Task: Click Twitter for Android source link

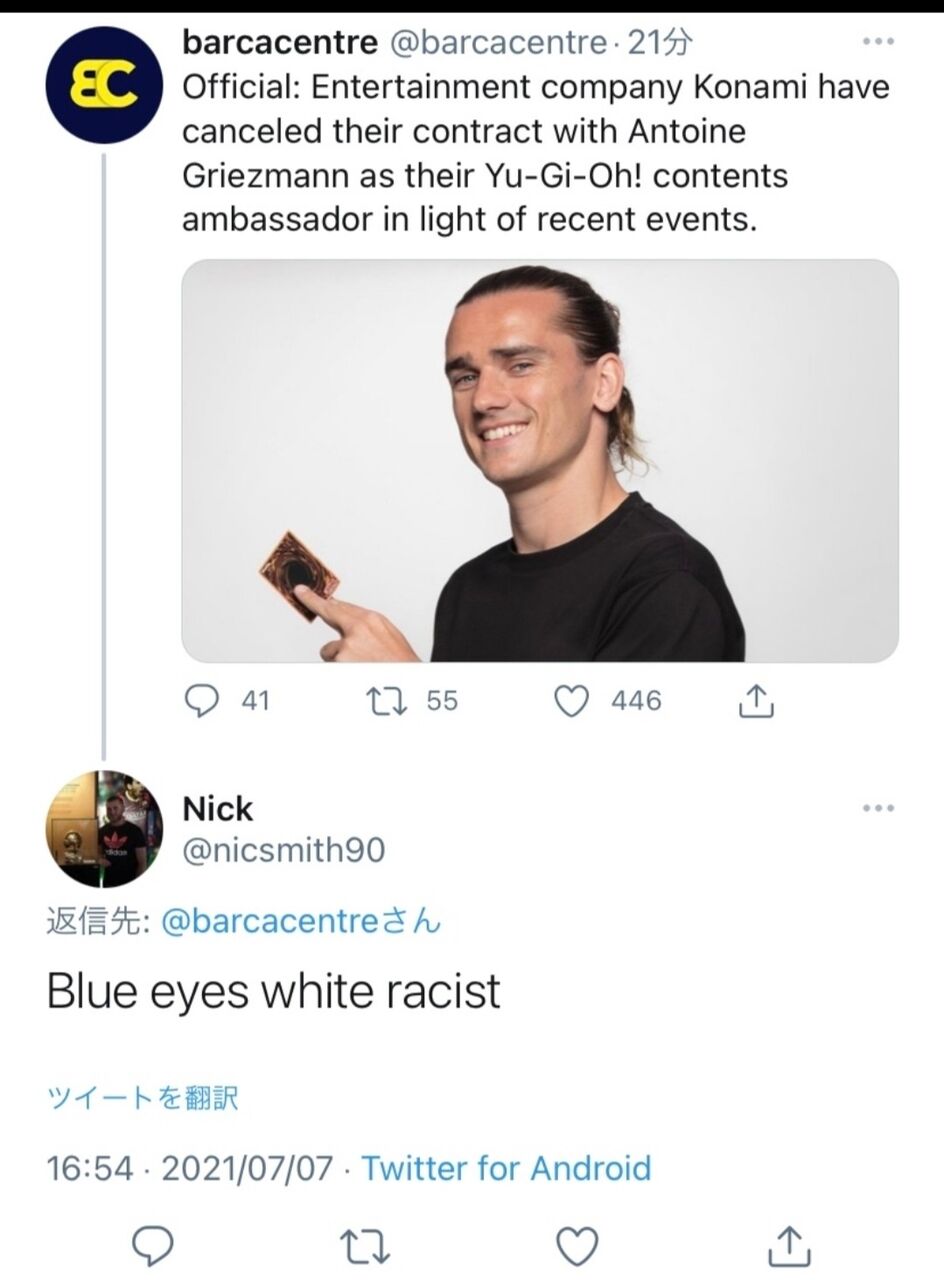Action: point(506,1168)
